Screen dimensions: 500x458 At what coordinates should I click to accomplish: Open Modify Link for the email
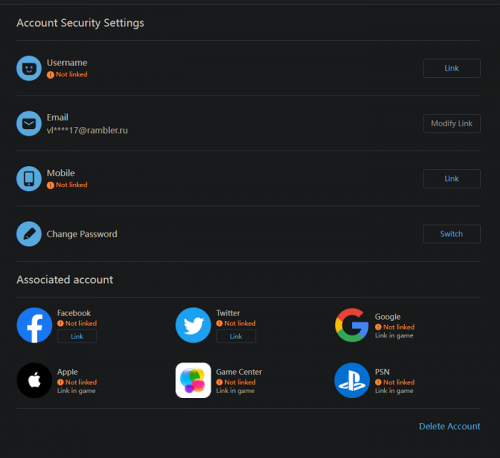[x=452, y=124]
